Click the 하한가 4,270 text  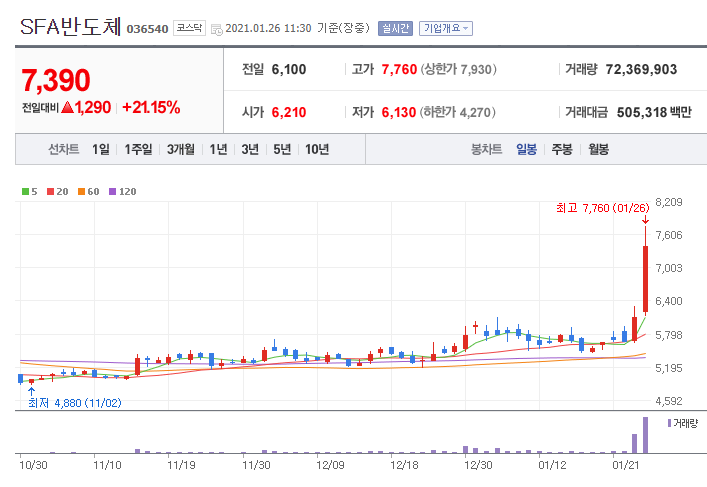pos(458,112)
